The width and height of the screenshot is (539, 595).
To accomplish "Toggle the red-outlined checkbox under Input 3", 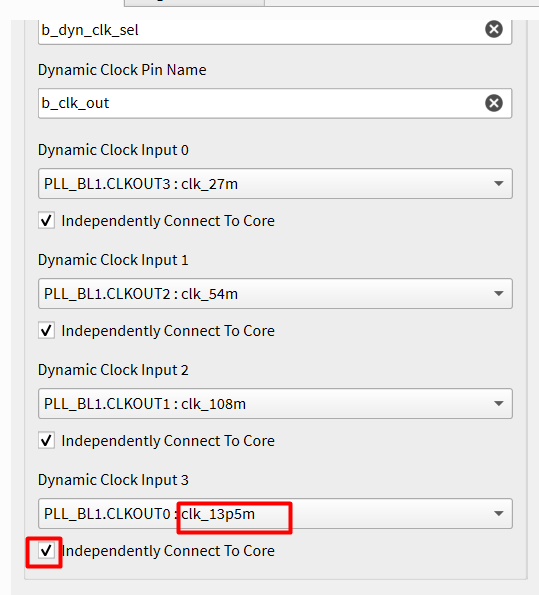I will (x=46, y=551).
